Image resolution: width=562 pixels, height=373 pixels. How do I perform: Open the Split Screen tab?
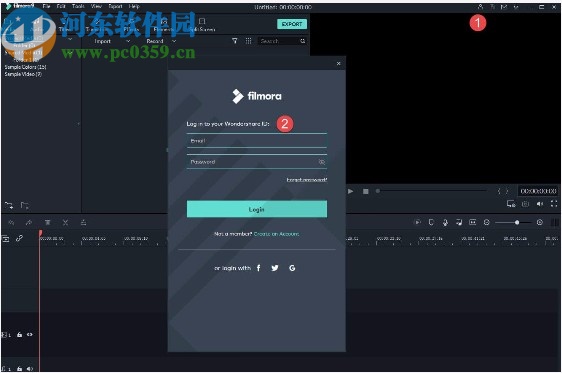point(202,24)
